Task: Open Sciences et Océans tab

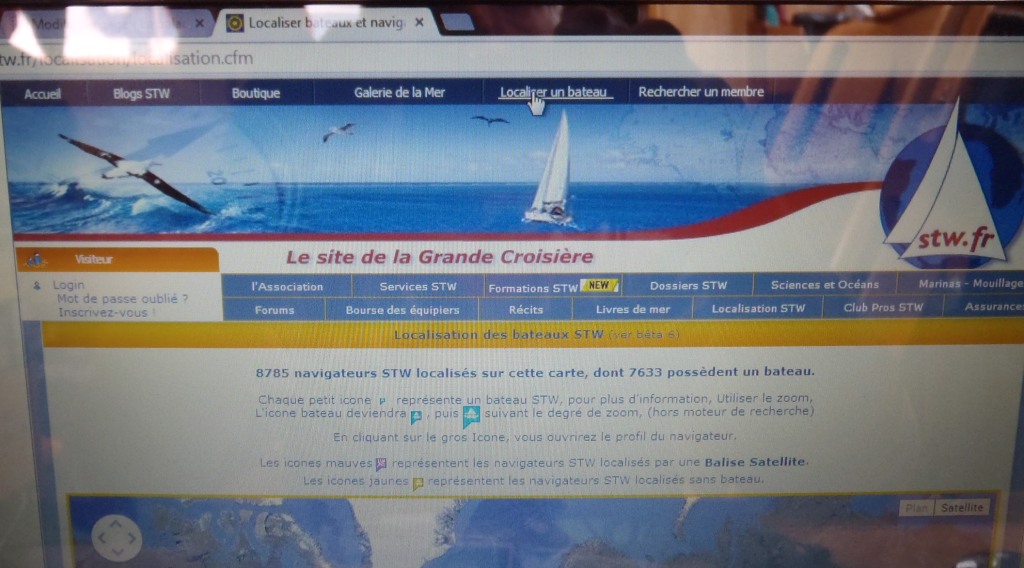Action: 824,285
